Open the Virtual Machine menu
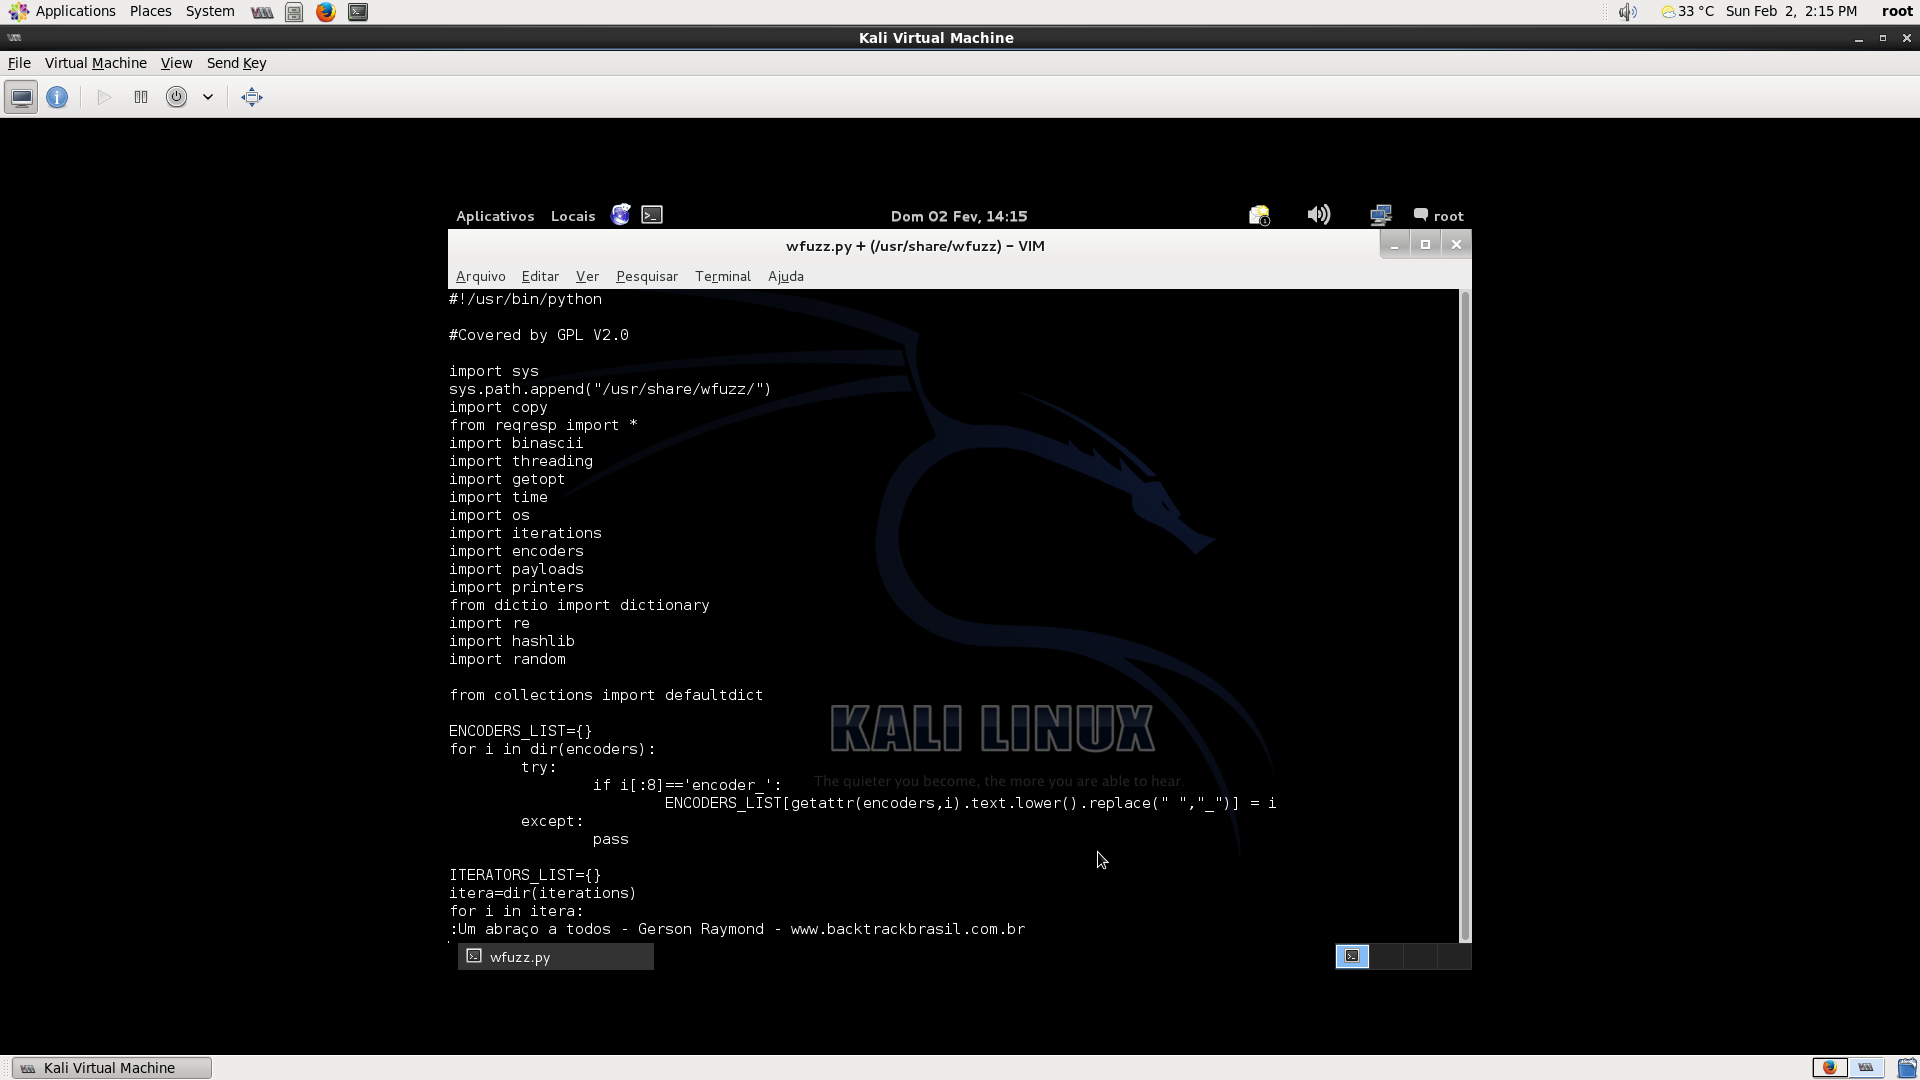 coord(96,63)
